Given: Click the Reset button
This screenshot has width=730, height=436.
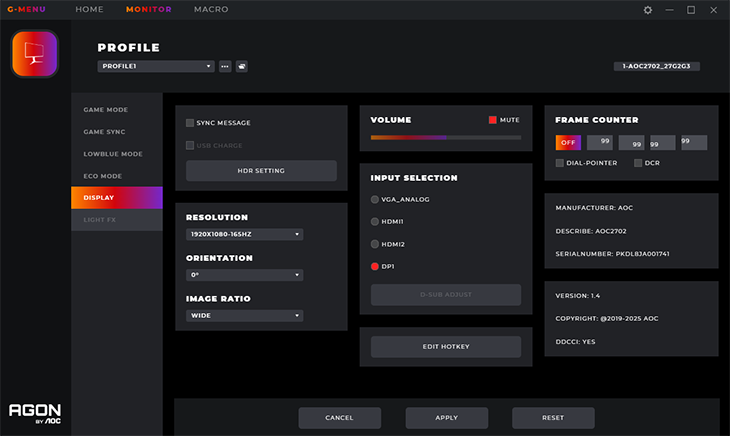Looking at the screenshot, I should [x=553, y=418].
